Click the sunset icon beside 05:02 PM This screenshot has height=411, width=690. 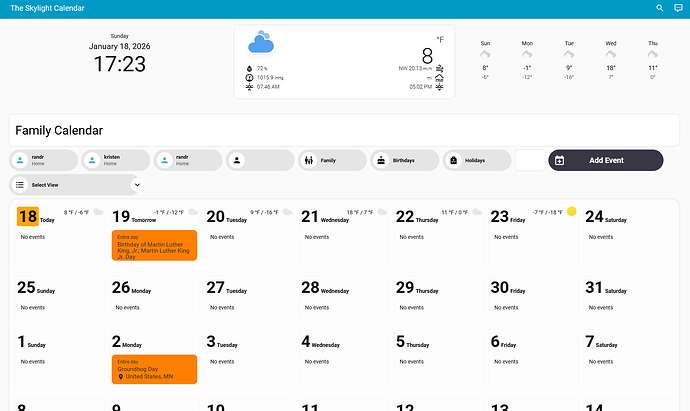point(439,87)
